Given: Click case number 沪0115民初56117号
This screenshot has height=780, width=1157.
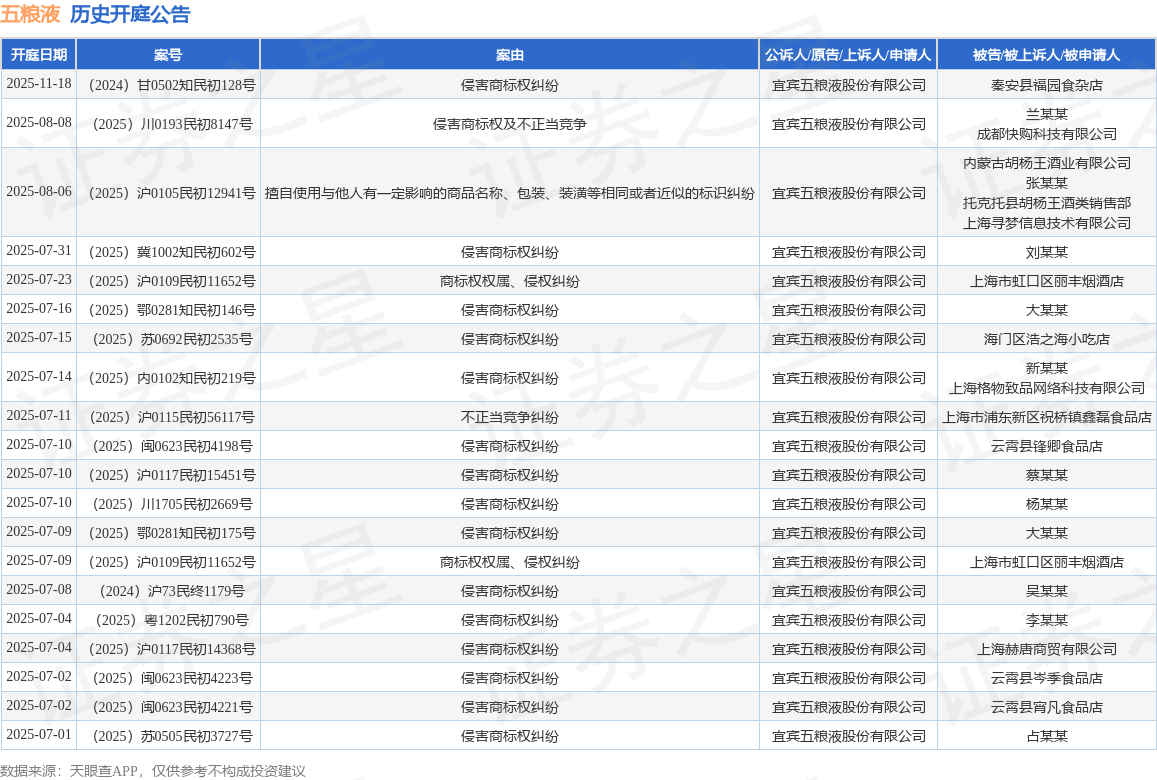Looking at the screenshot, I should tap(172, 417).
